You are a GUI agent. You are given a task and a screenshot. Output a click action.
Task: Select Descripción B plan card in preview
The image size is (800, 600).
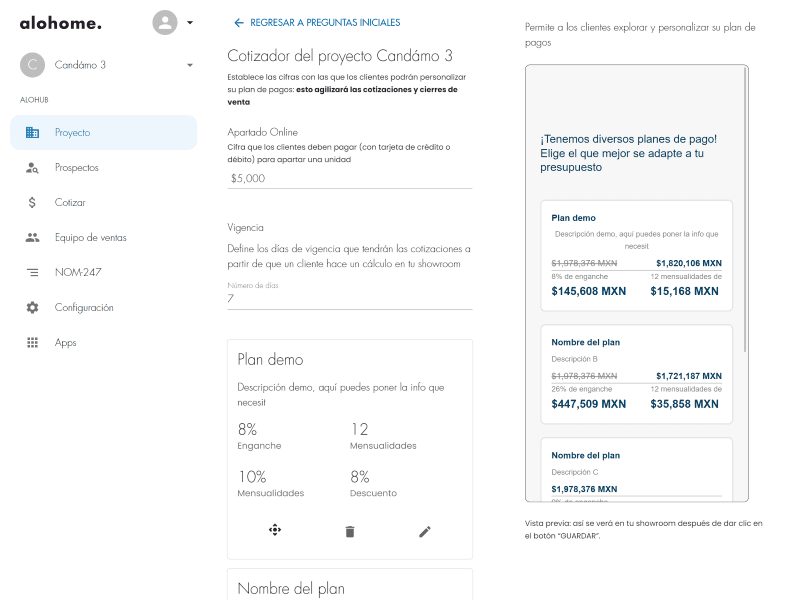coord(636,374)
